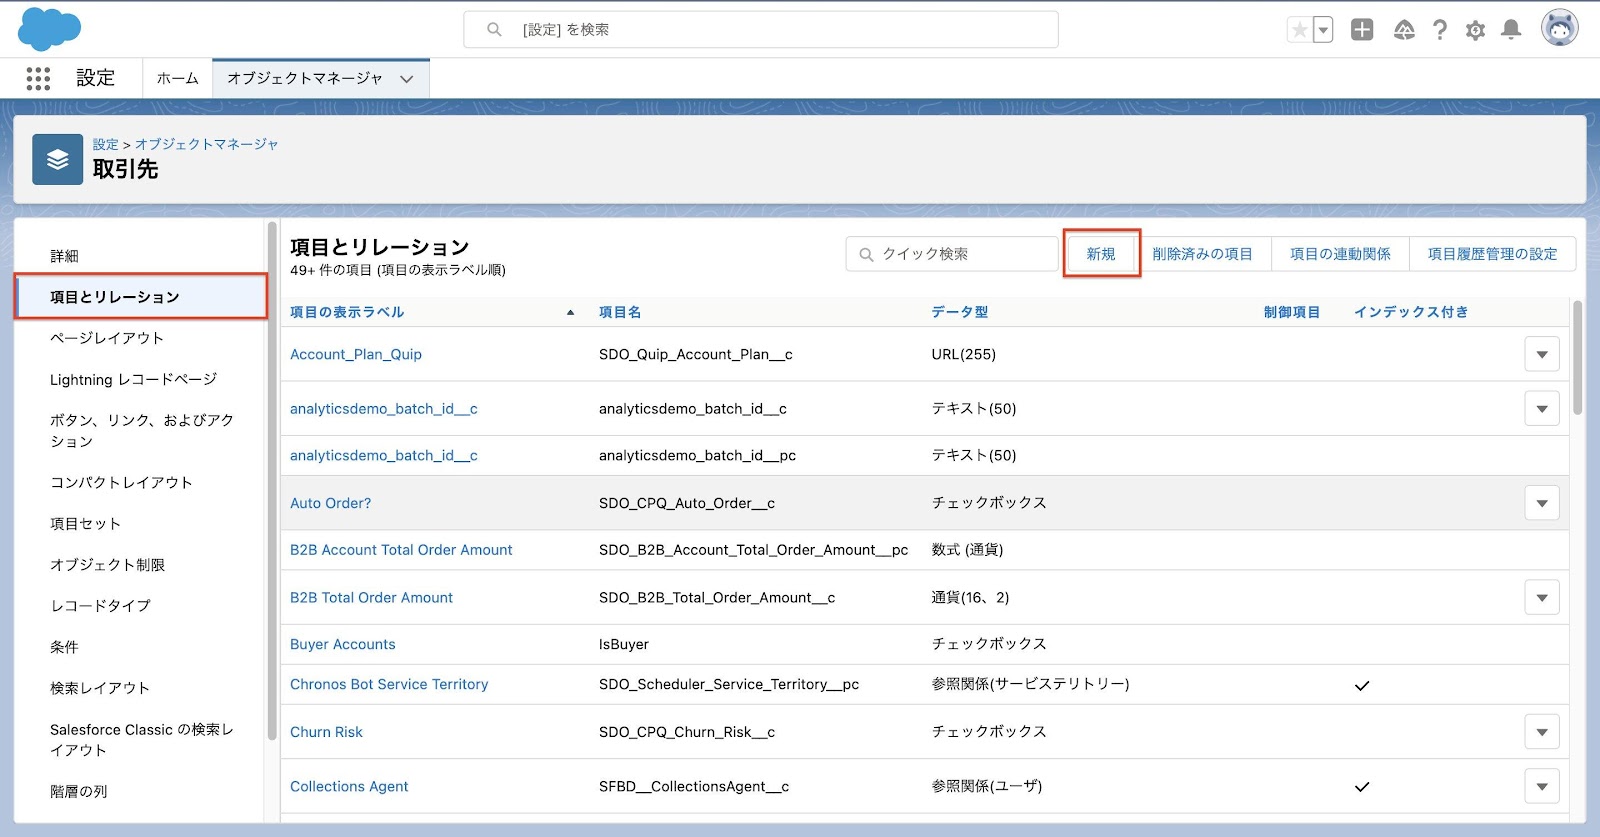
Task: Open the help question mark icon
Action: tap(1439, 30)
